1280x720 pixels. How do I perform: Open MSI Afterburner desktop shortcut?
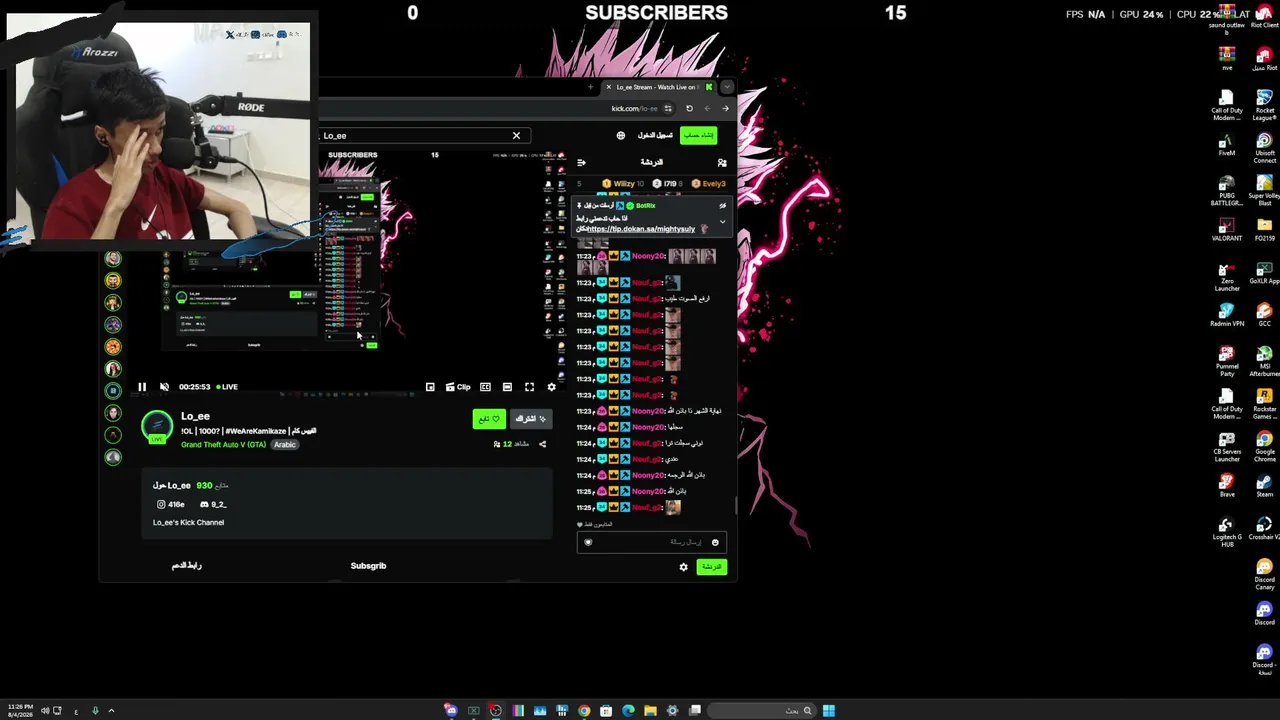pos(1264,361)
